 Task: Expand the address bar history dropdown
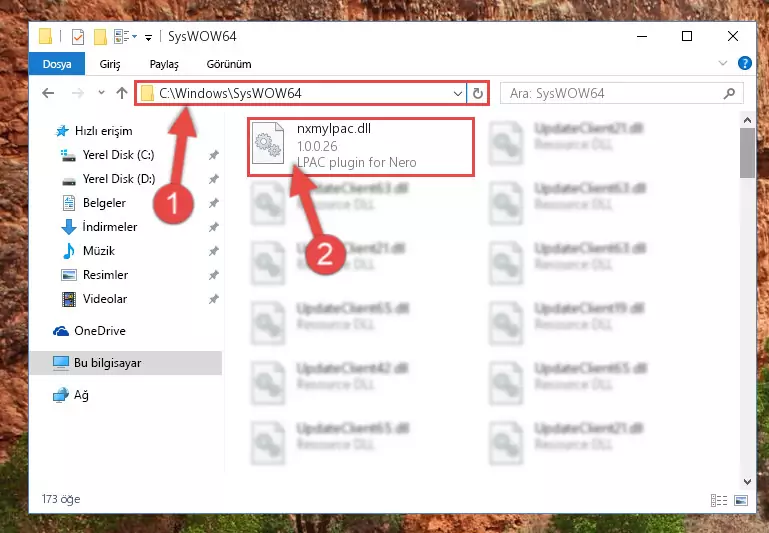458,93
